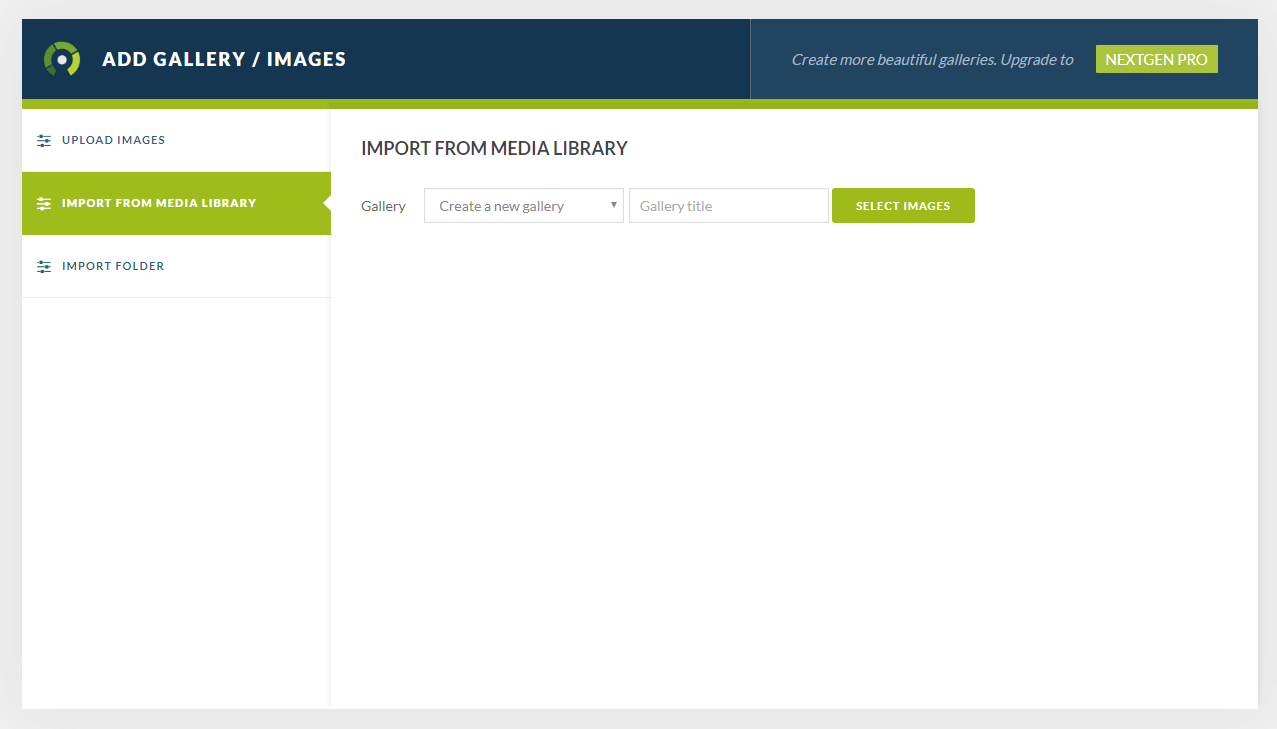Choose Import Folder from the sidebar menu
Screen dimensions: 1277x729
pos(112,265)
